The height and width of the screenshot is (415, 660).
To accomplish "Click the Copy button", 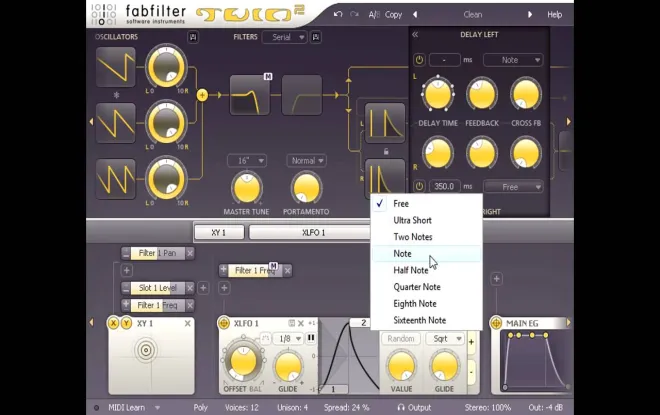I will (x=394, y=14).
